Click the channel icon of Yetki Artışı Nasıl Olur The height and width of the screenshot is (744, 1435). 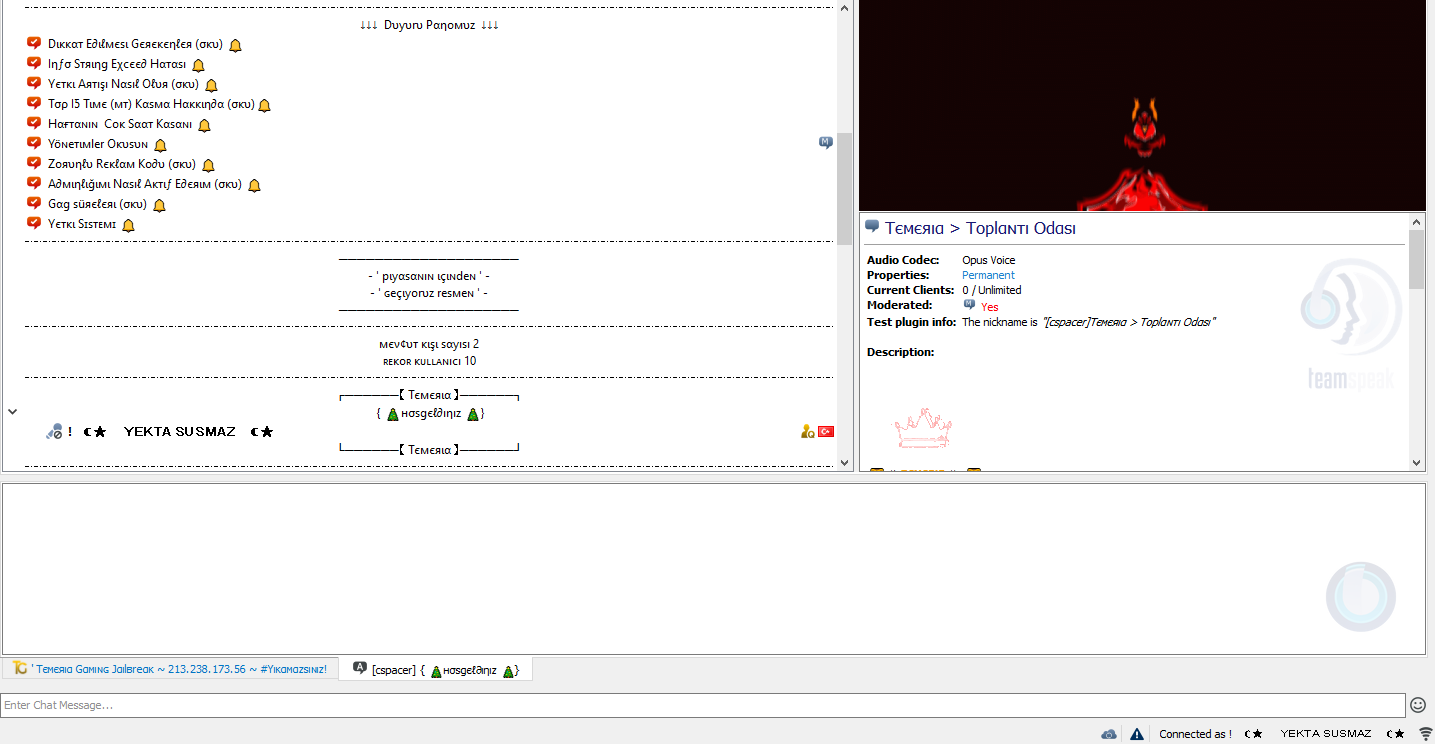tap(34, 84)
